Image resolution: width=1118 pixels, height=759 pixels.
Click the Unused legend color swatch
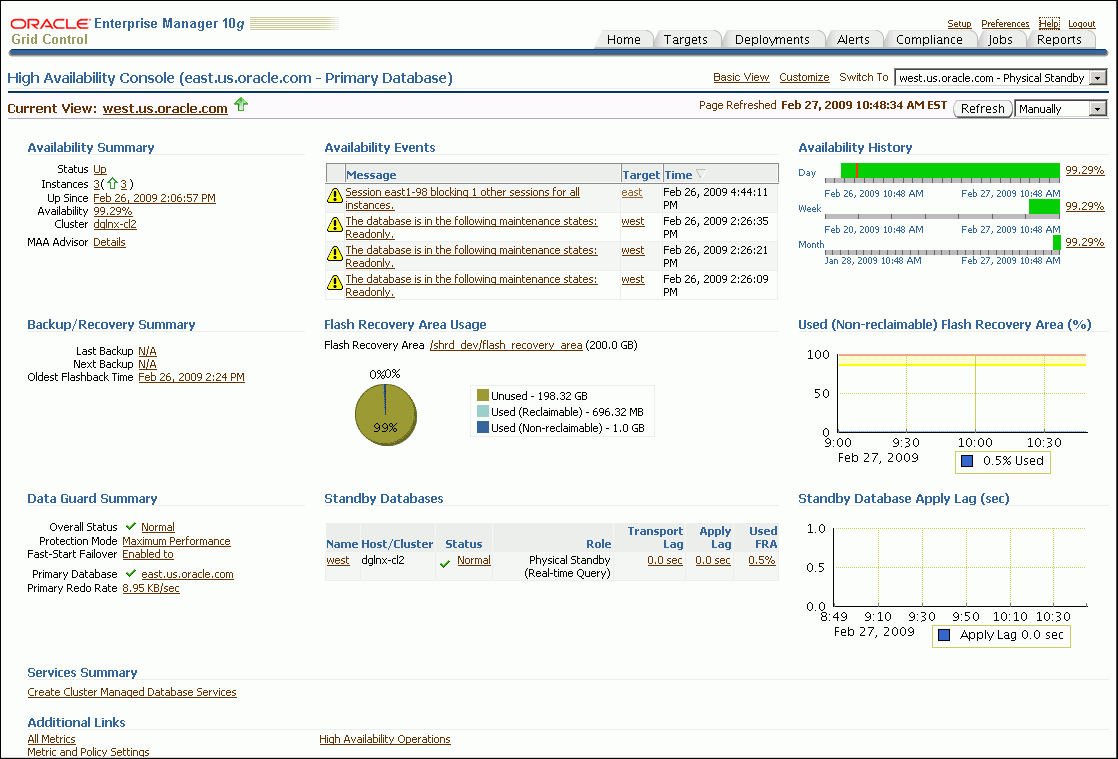483,395
